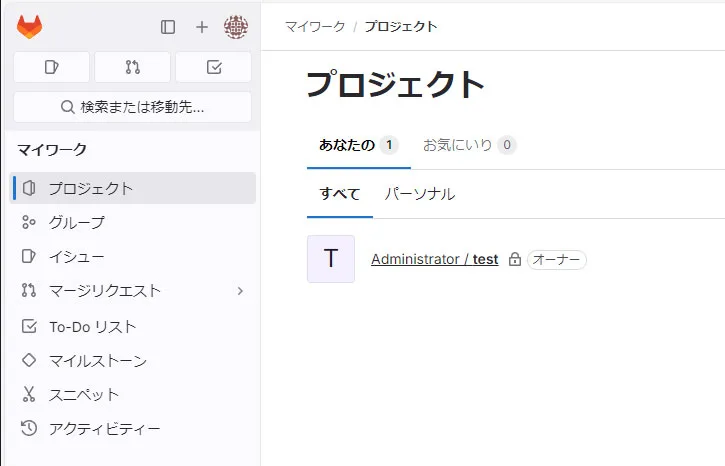
Task: Select プロジェクト in the sidebar
Action: 133,188
